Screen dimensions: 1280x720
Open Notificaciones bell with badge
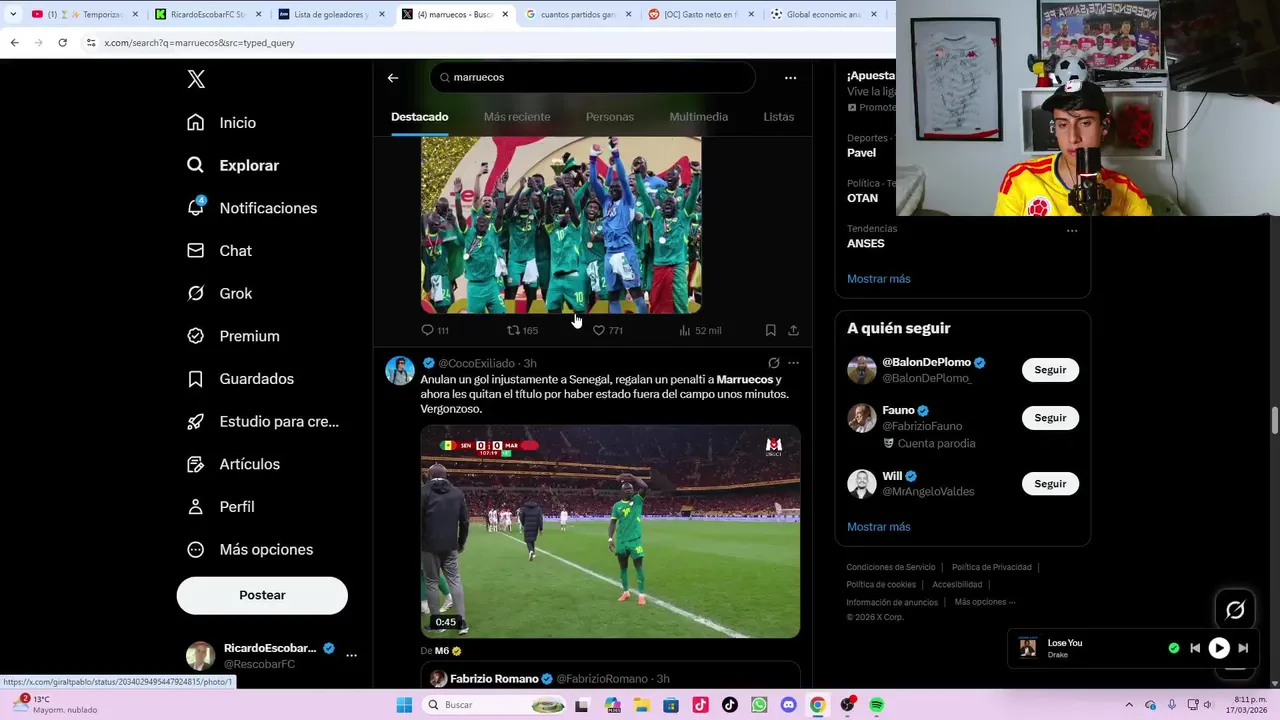pyautogui.click(x=252, y=208)
